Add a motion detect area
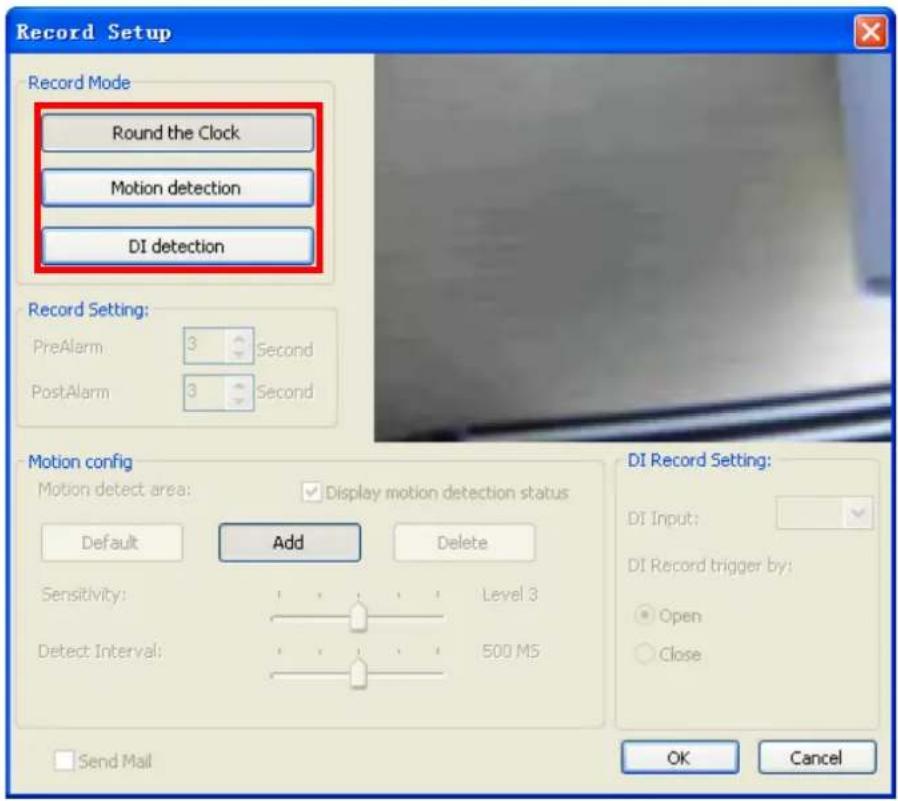The width and height of the screenshot is (898, 801). tap(289, 542)
